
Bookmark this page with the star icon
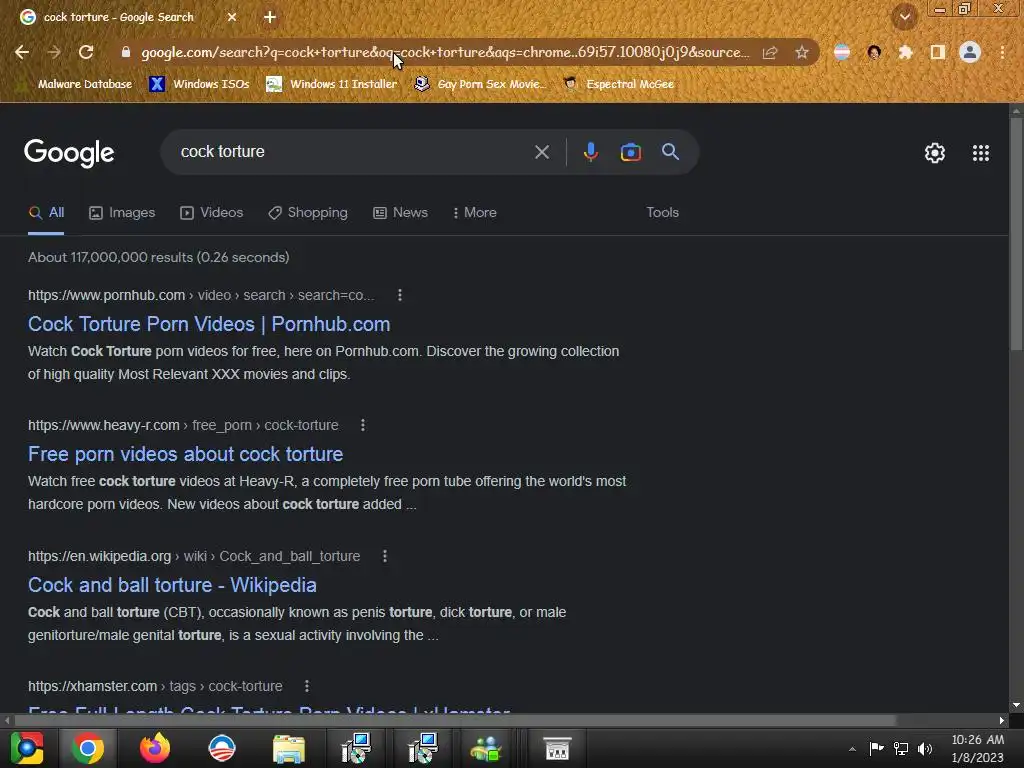tap(802, 52)
